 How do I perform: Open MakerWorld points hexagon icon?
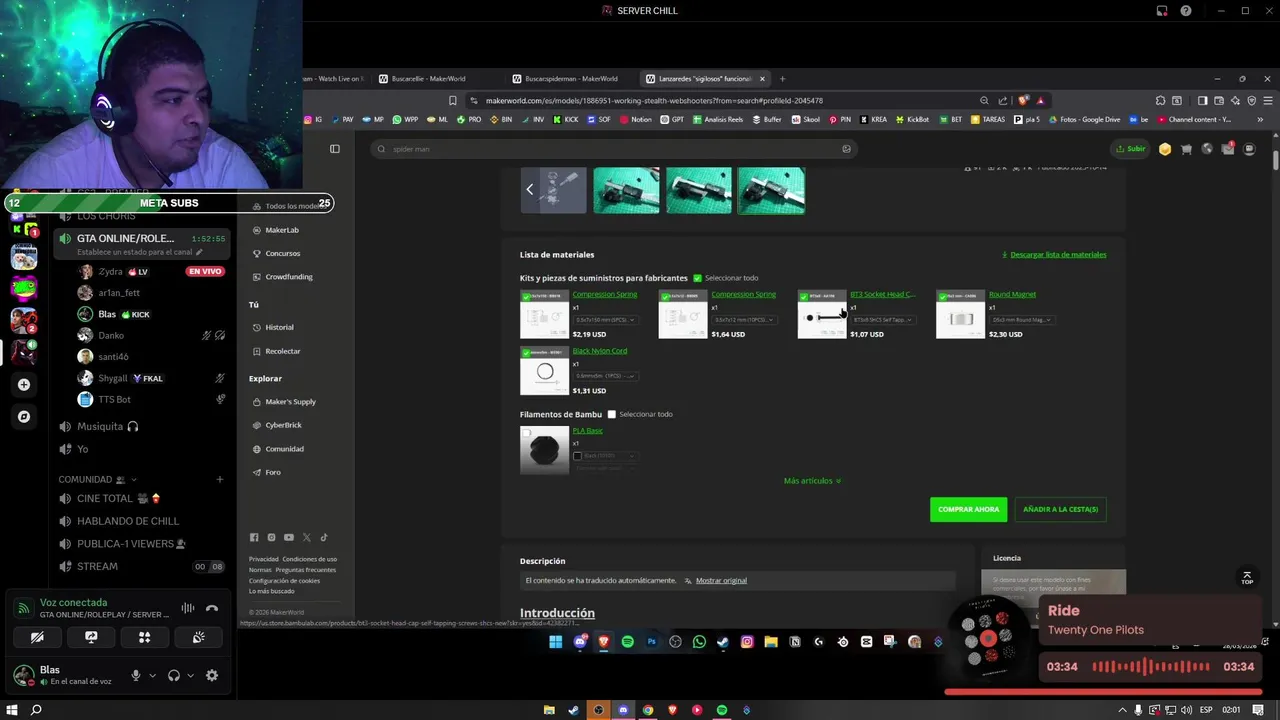coord(1165,149)
